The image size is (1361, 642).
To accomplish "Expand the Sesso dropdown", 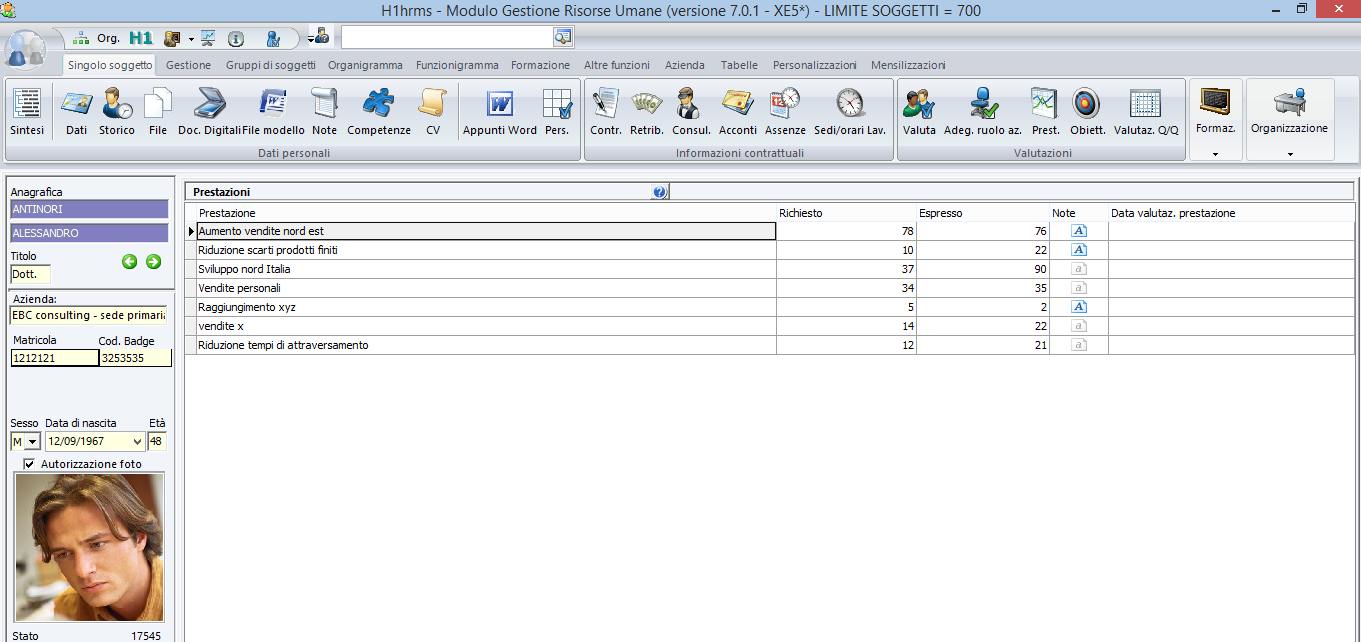I will pos(32,441).
